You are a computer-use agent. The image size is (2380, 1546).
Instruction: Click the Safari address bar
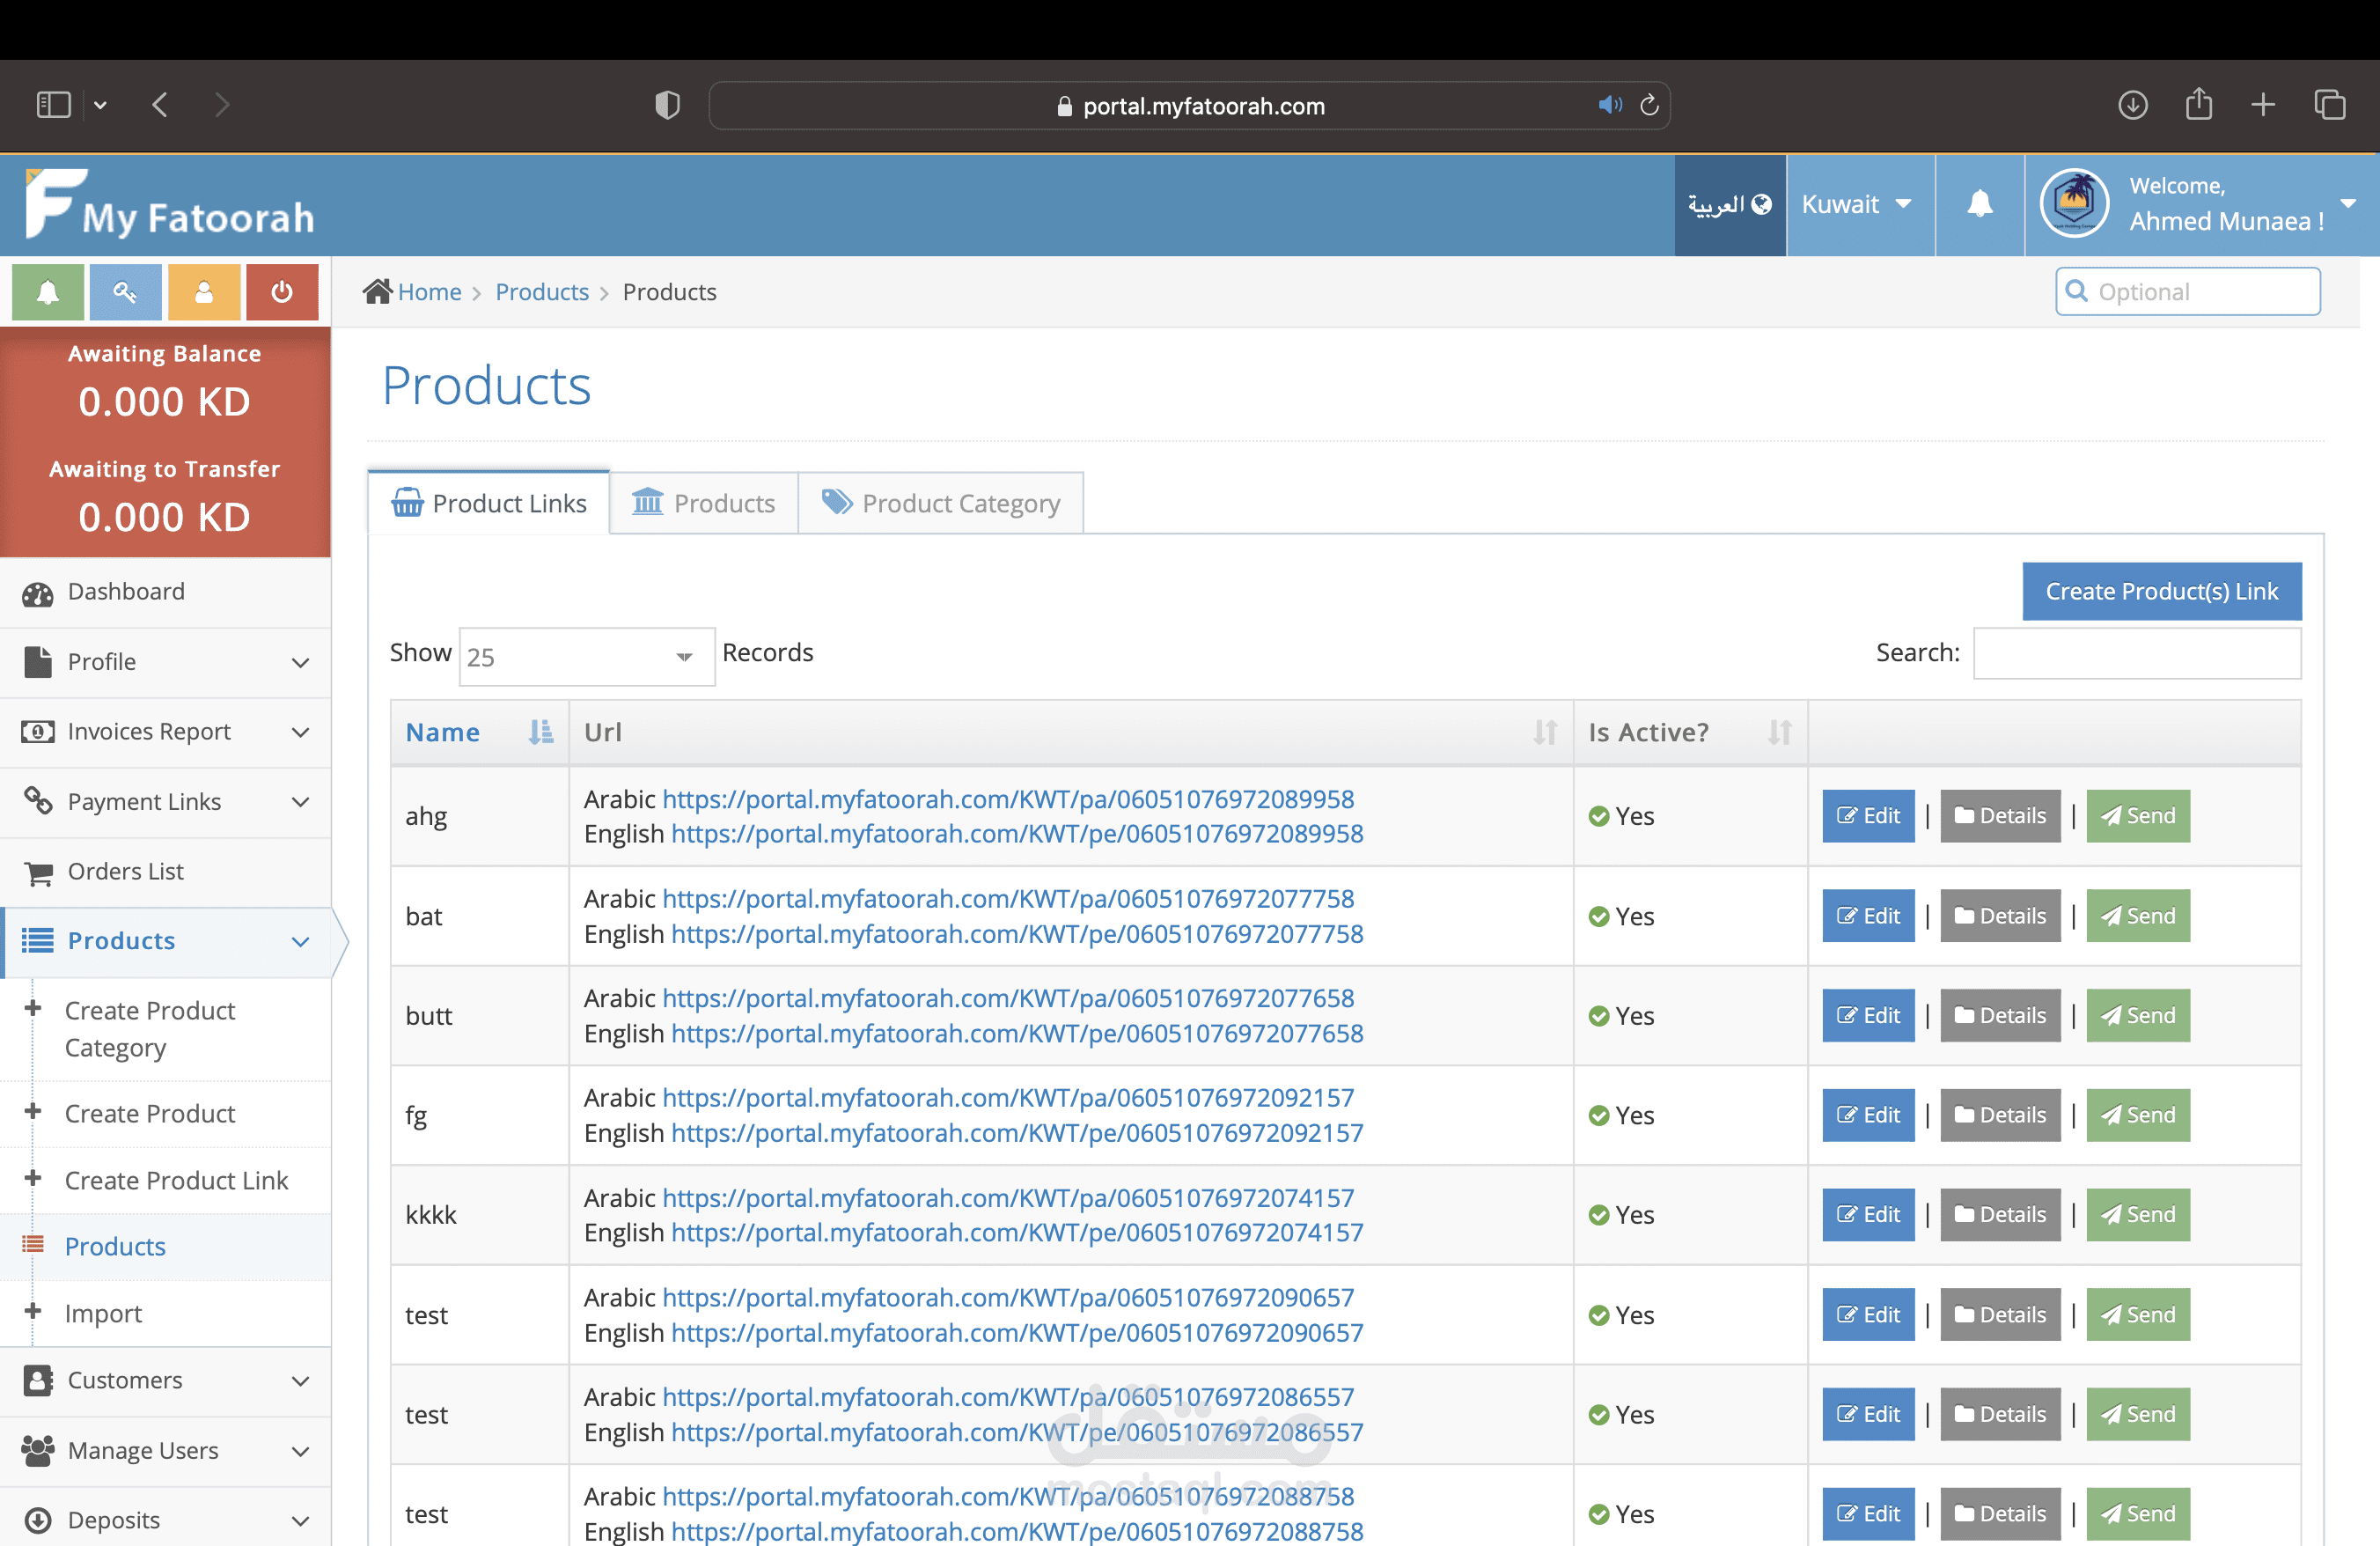[1189, 105]
